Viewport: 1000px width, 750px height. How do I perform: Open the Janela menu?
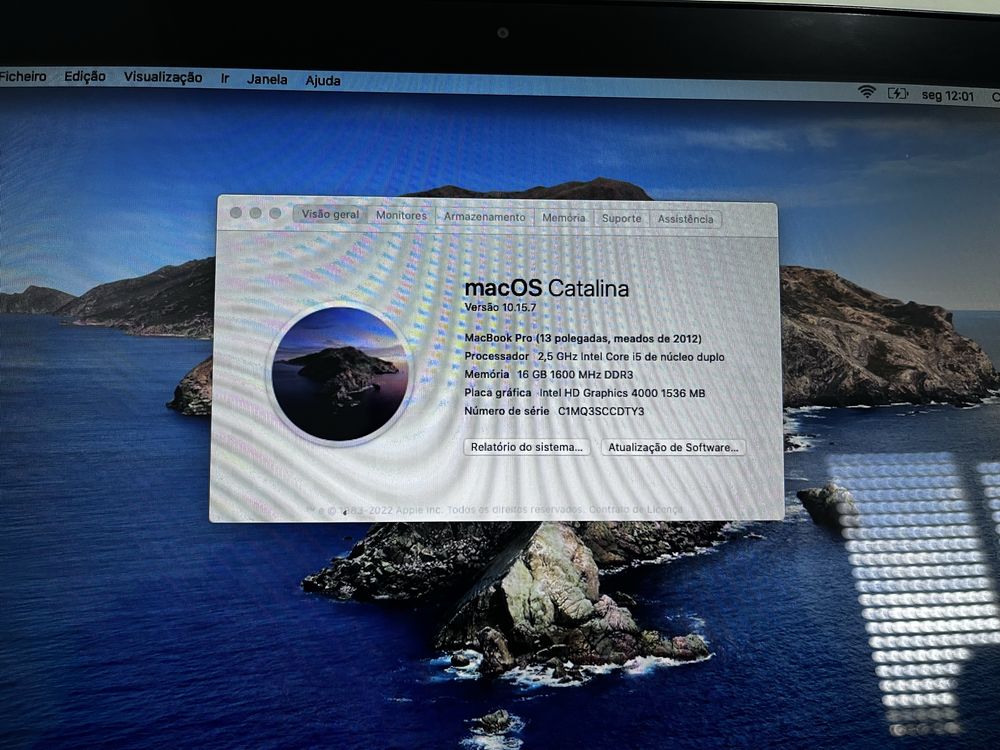click(267, 80)
